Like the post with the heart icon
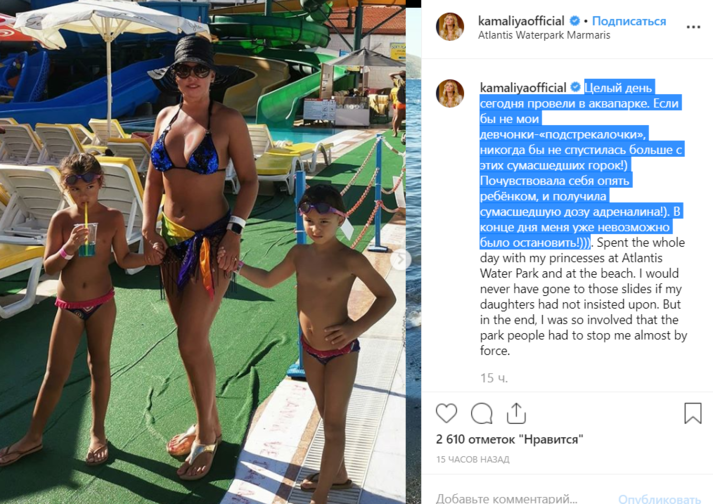 tap(446, 413)
